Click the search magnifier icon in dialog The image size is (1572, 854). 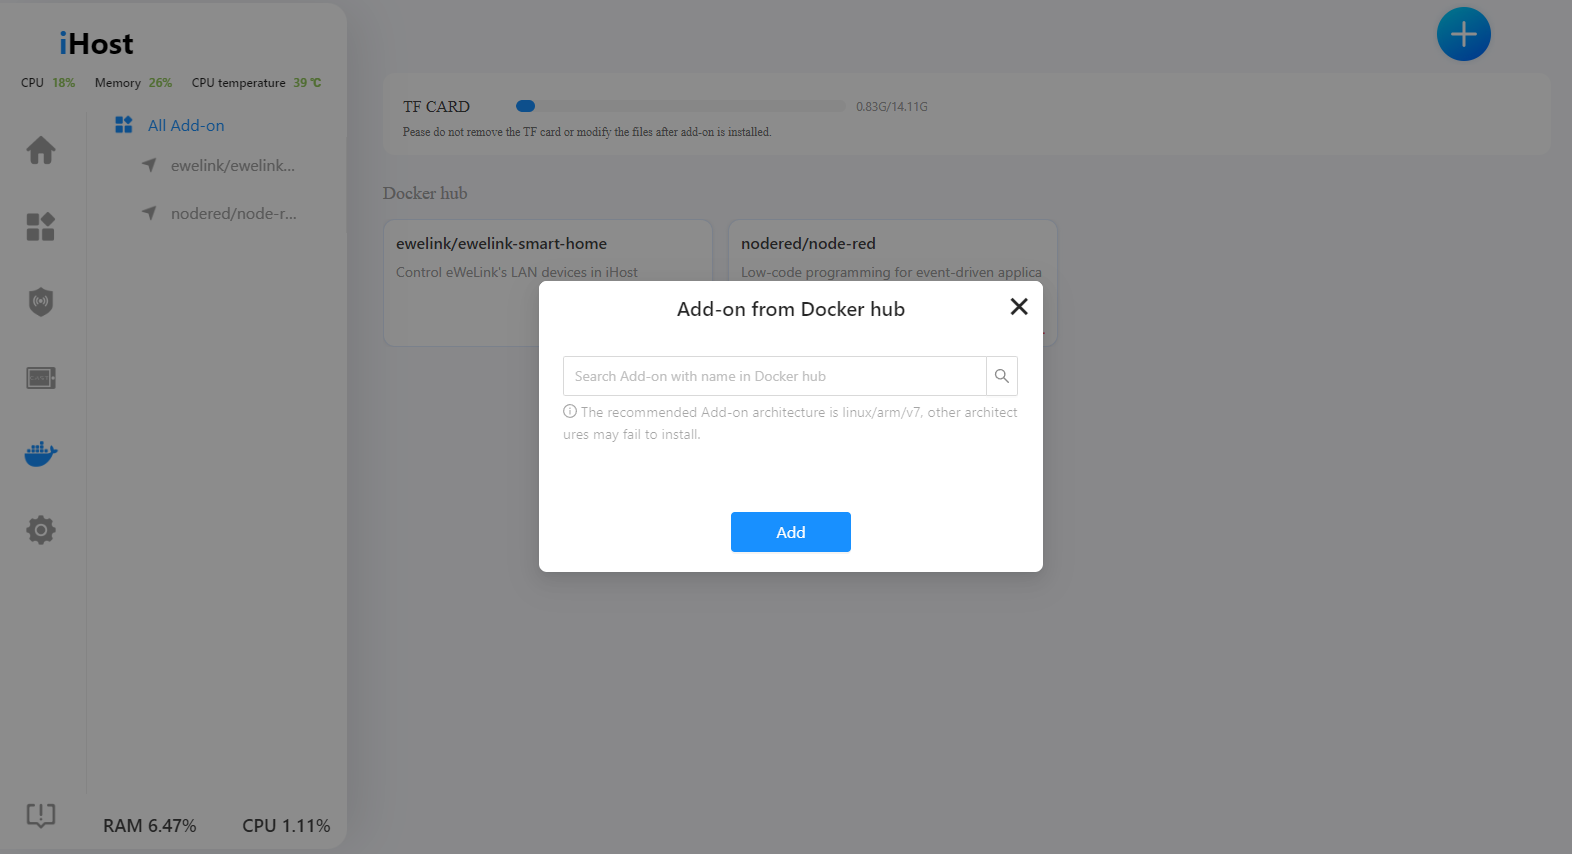[x=1002, y=376]
